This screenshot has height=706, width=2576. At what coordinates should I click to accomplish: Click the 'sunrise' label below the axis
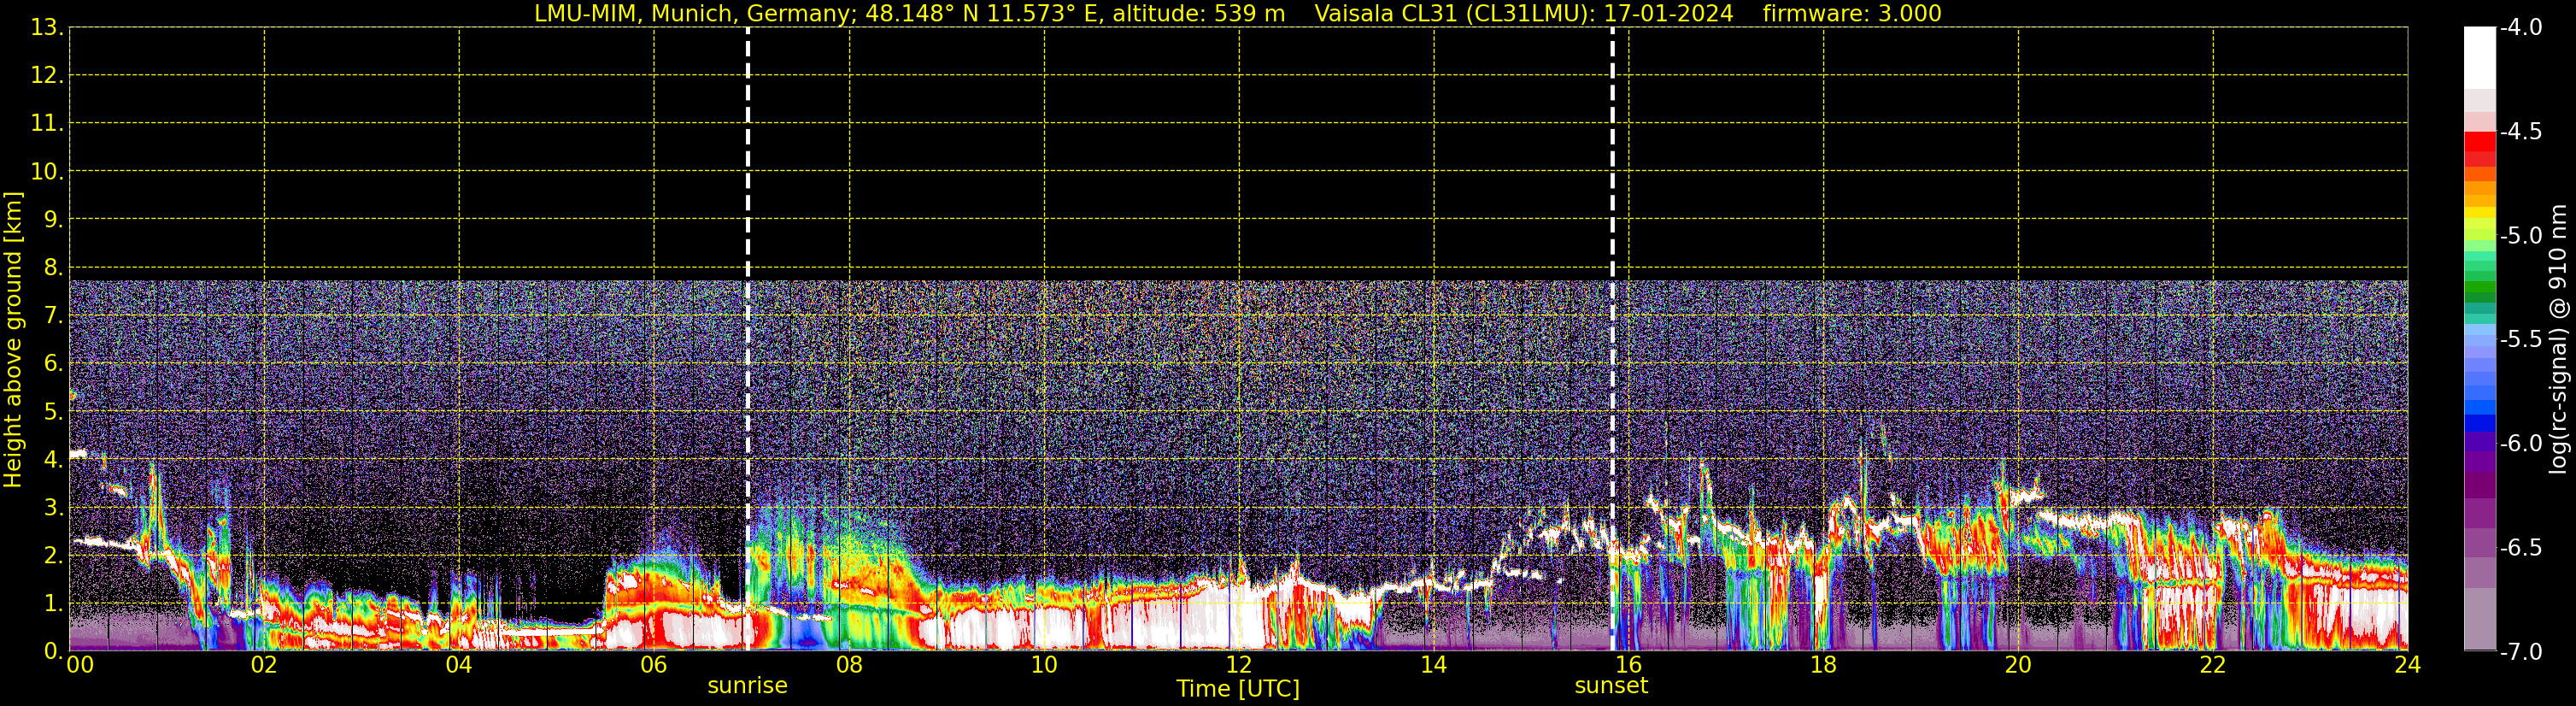pos(747,686)
